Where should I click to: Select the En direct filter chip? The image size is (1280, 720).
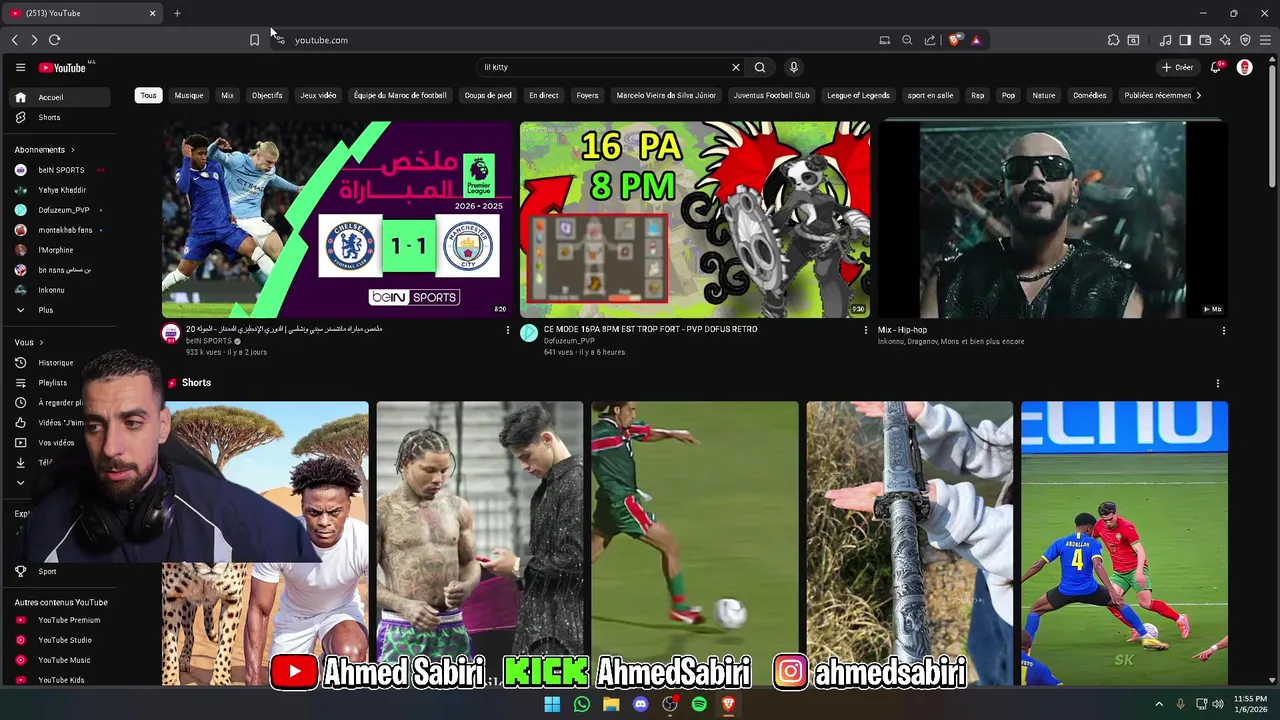click(x=544, y=95)
